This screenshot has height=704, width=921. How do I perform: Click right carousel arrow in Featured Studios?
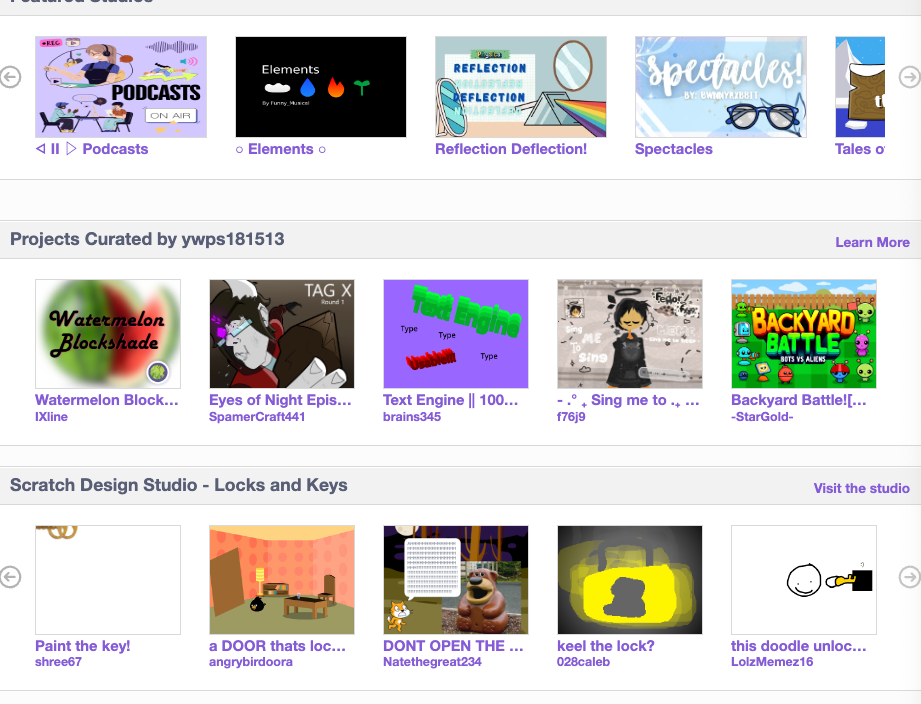click(x=909, y=77)
